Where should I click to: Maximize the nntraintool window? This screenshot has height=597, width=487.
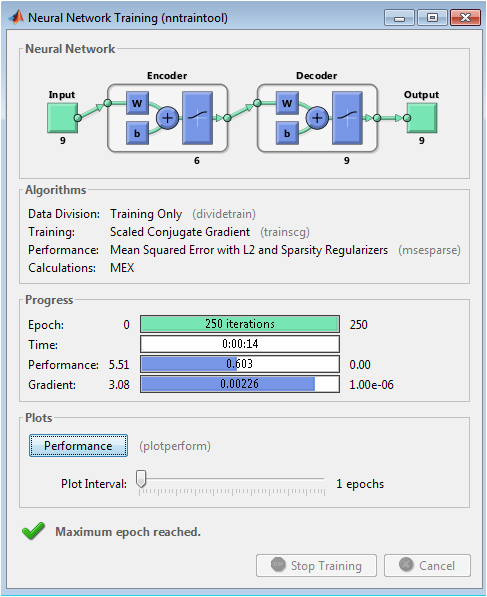pos(432,18)
